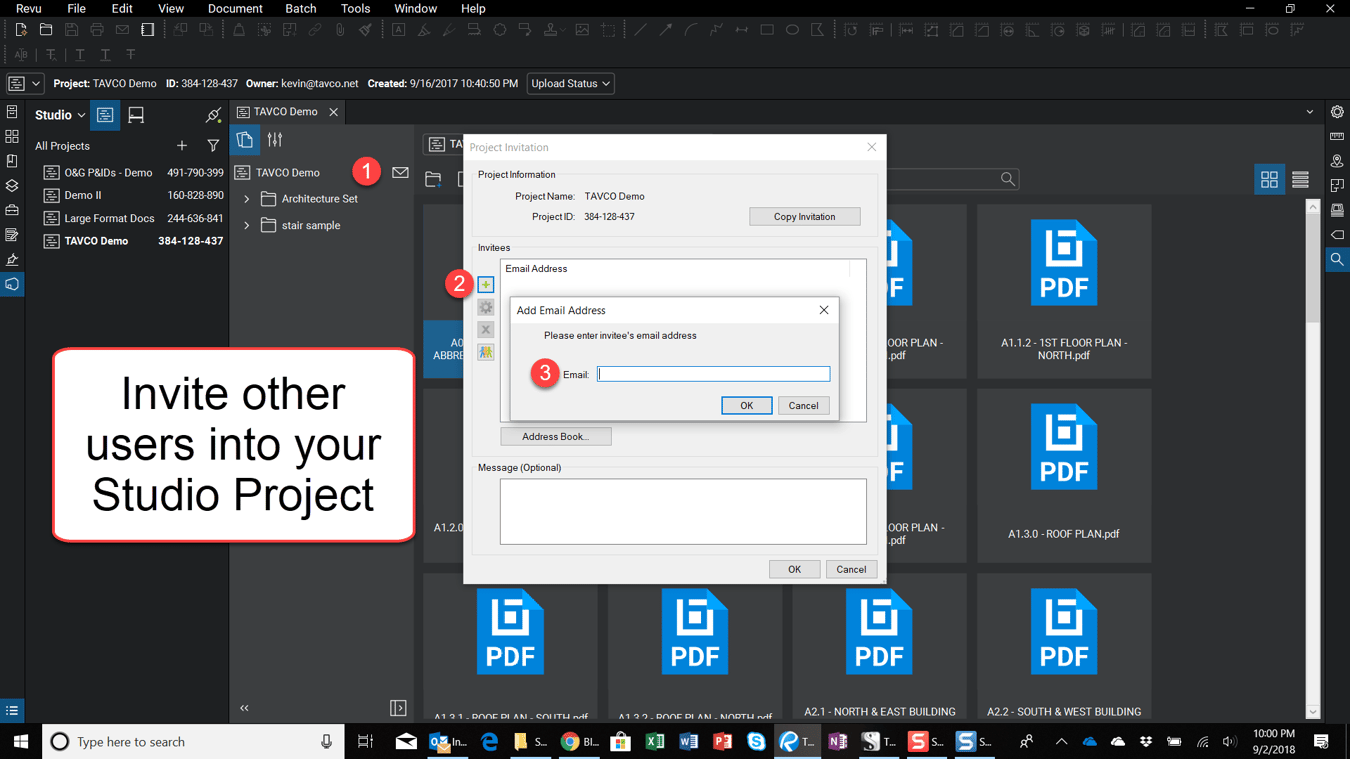Click the envelope icon next to TAVCO Demo
Image resolution: width=1350 pixels, height=759 pixels.
[x=400, y=172]
